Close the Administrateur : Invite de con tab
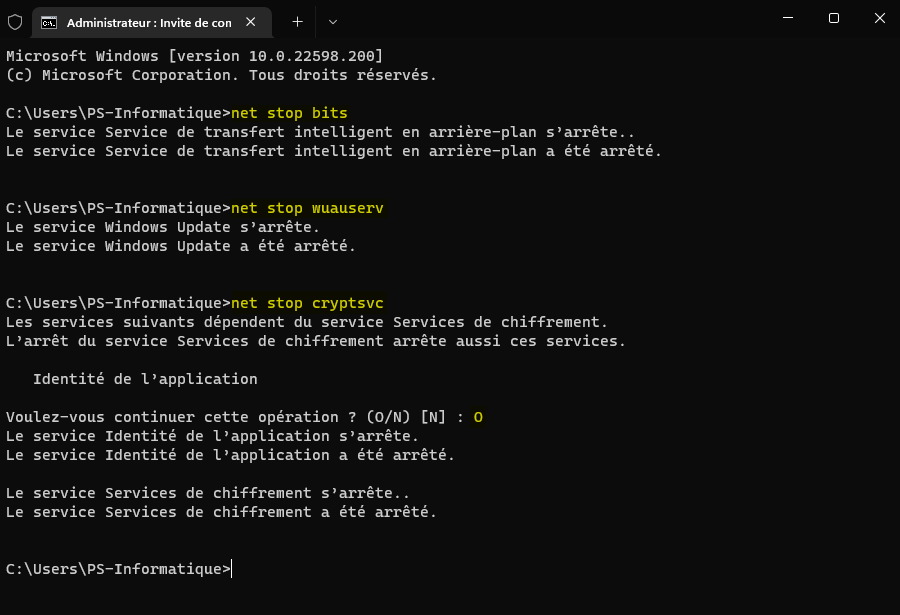This screenshot has height=615, width=900. [x=251, y=21]
